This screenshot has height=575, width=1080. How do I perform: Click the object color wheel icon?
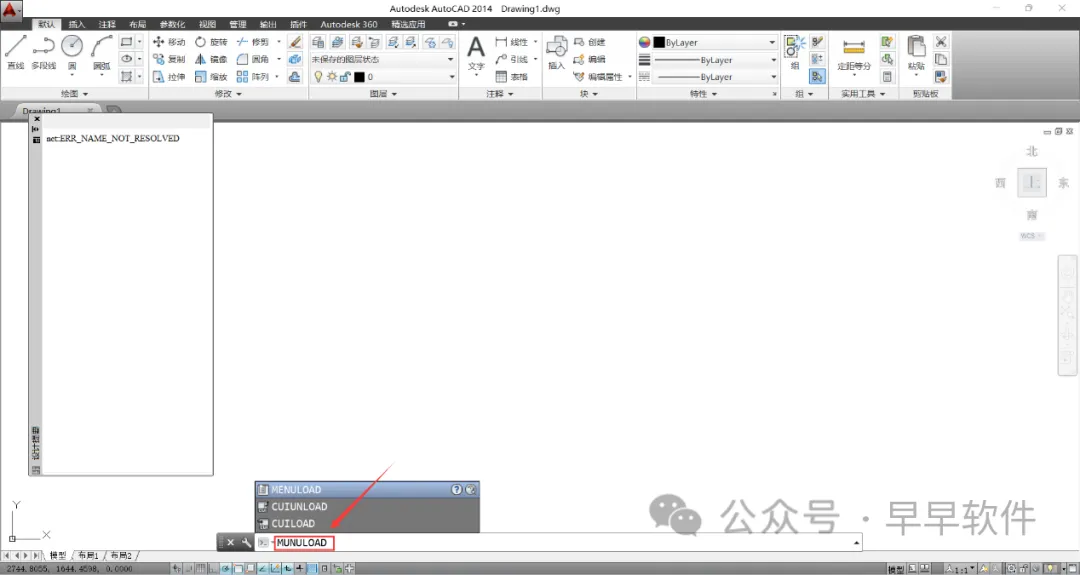645,42
